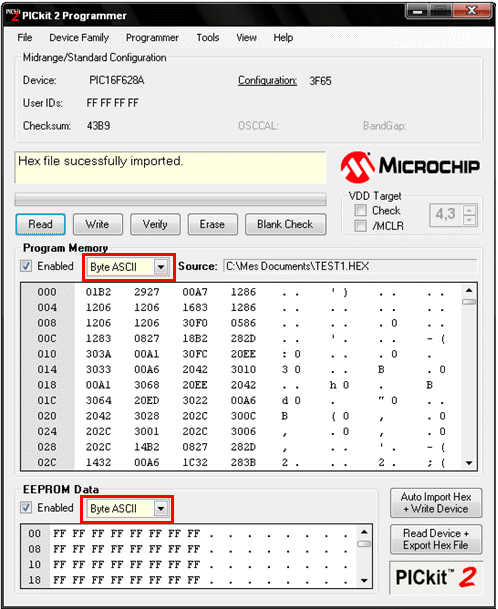The width and height of the screenshot is (498, 609).
Task: Click Program Memory scrollbar down arrow
Action: point(469,463)
